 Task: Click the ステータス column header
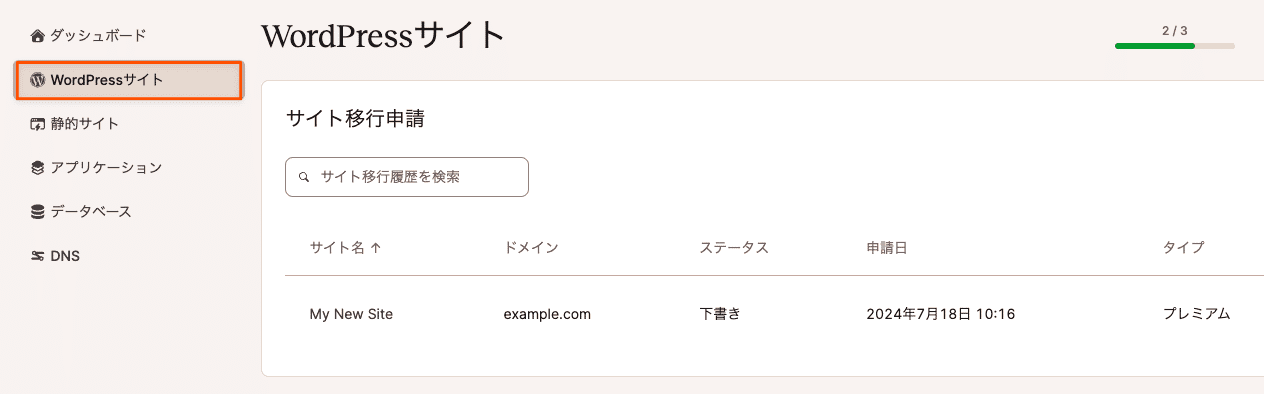[x=734, y=248]
